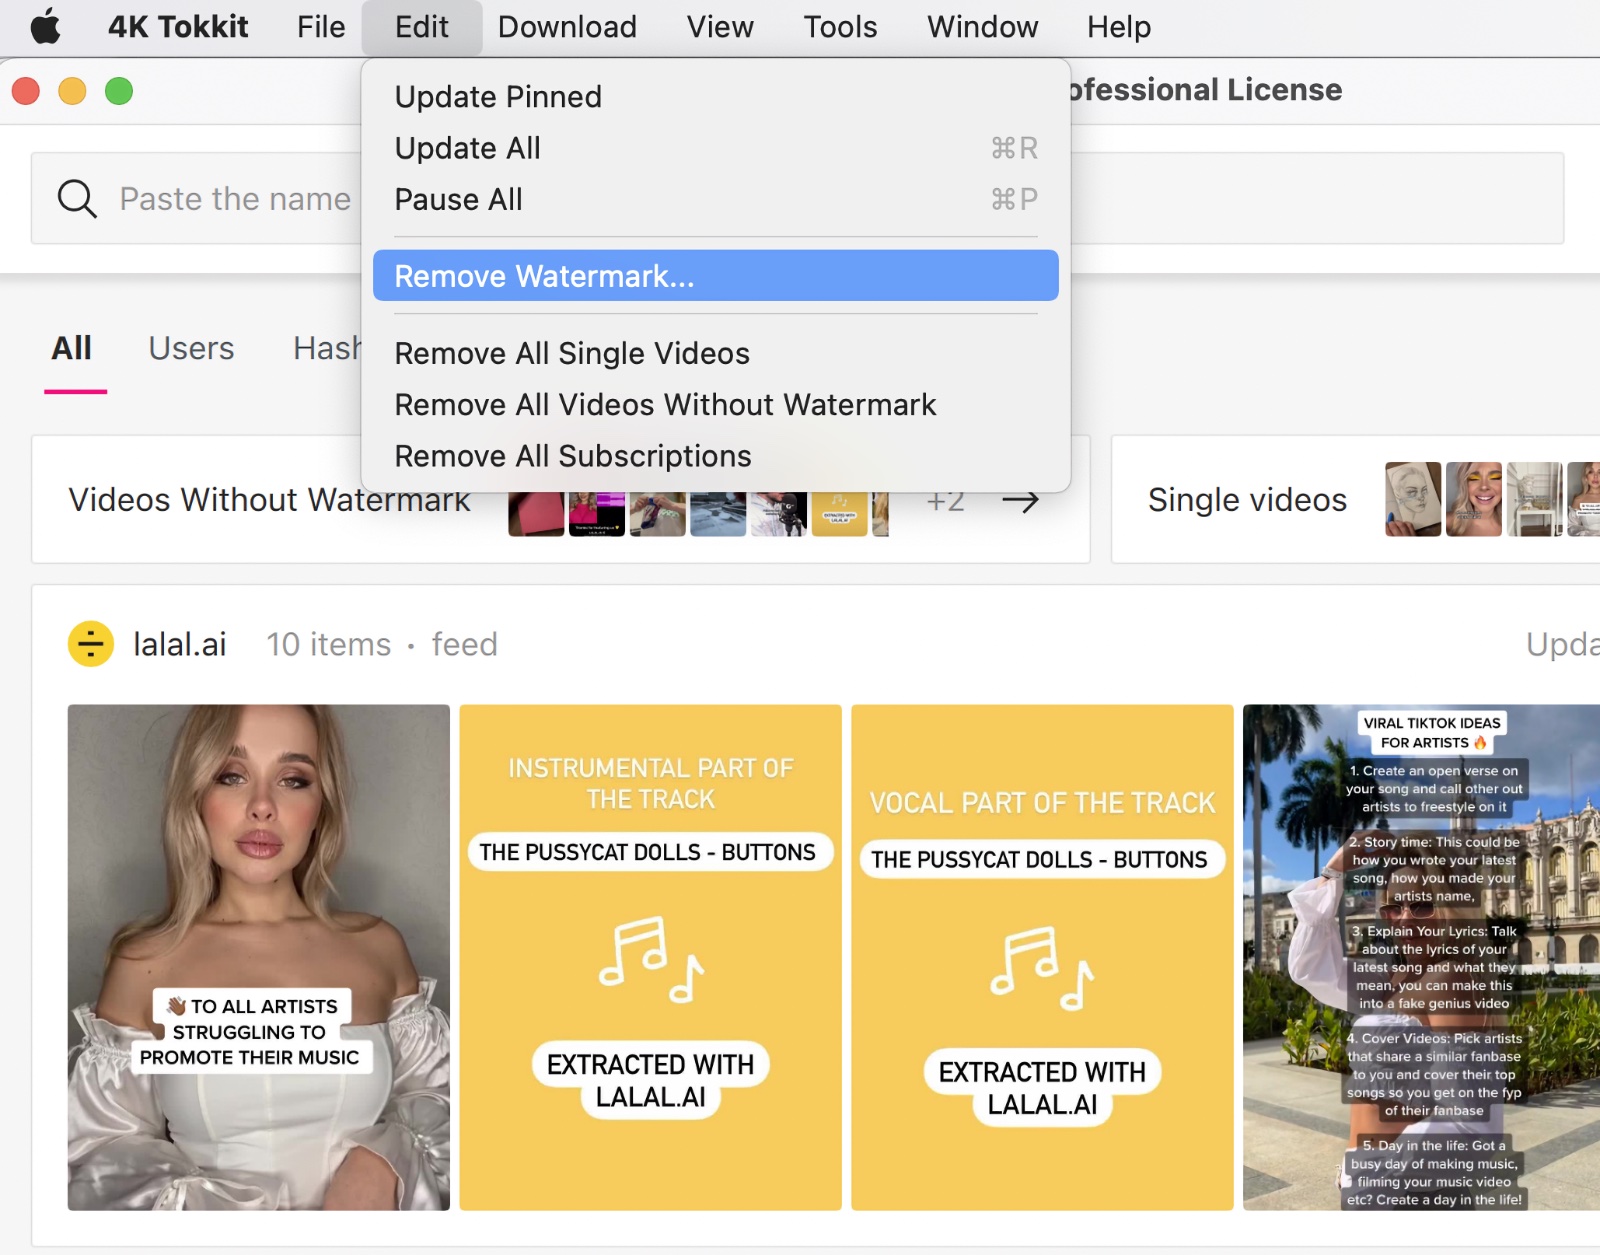The width and height of the screenshot is (1600, 1255).
Task: Open the Download menu
Action: (567, 27)
